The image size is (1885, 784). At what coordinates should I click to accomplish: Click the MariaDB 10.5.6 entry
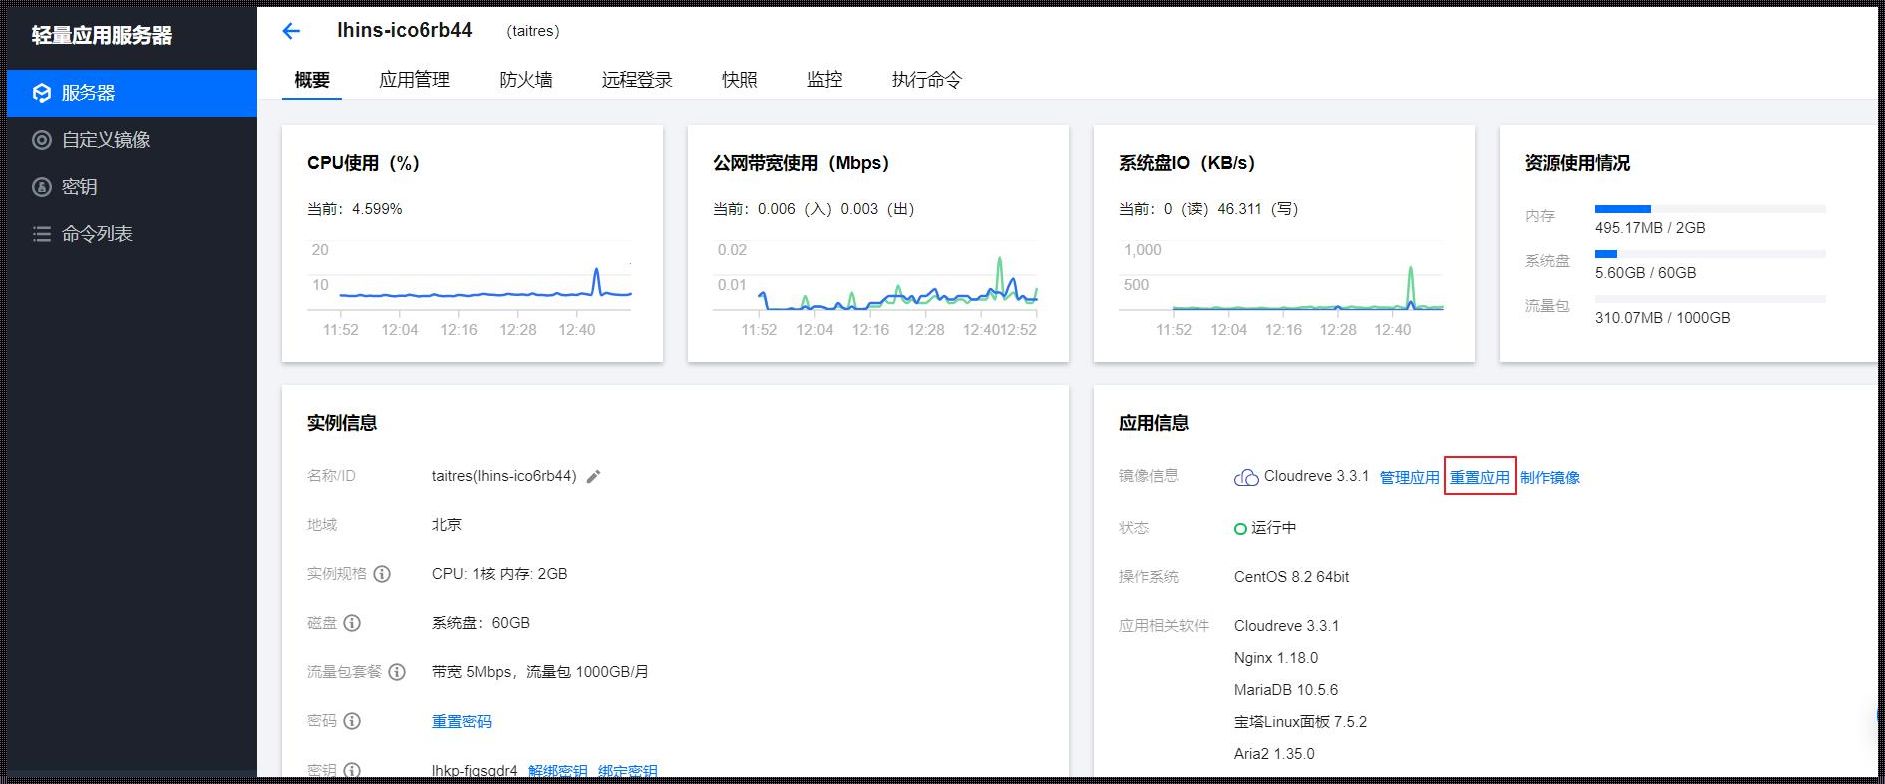(x=1286, y=690)
